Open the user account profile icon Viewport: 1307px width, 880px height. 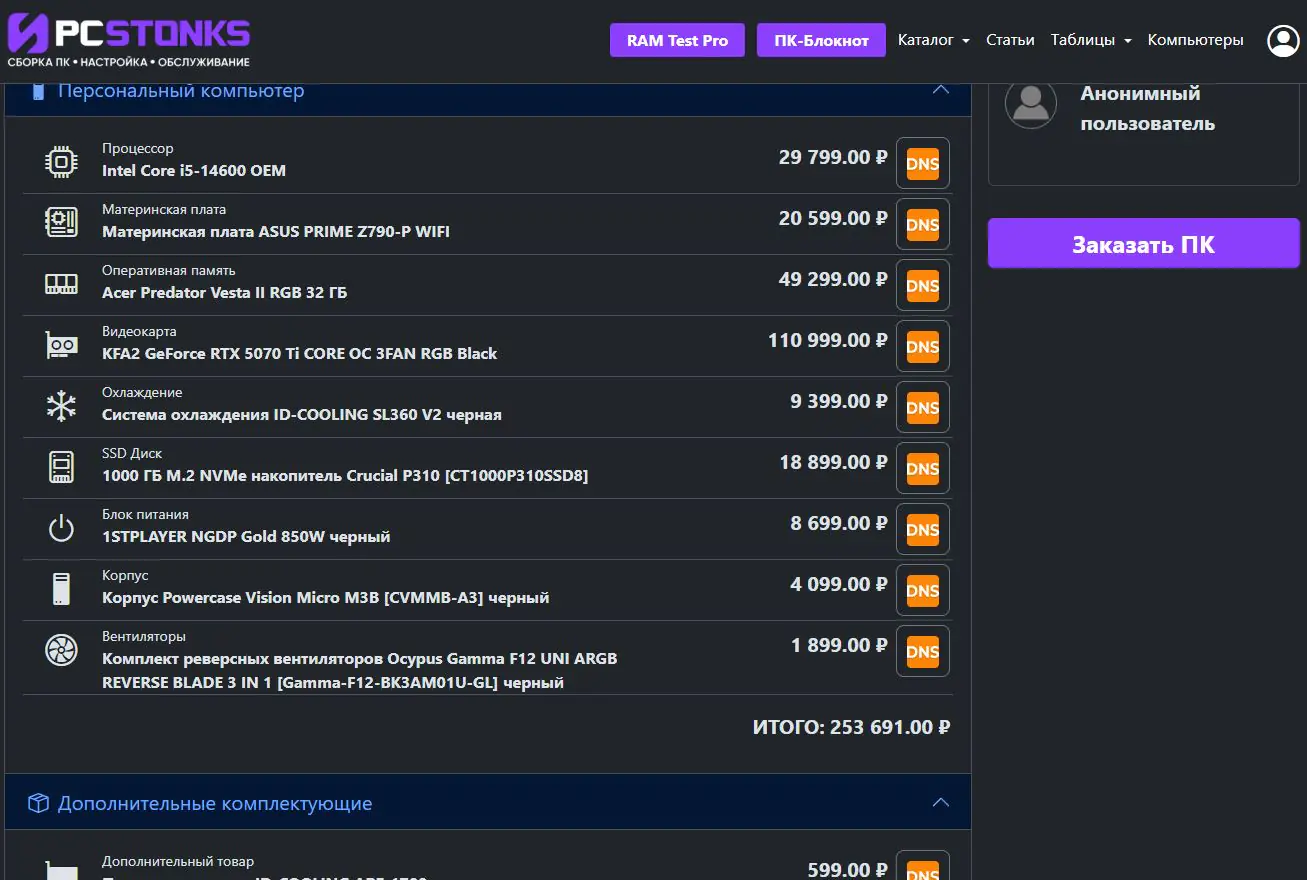point(1283,41)
